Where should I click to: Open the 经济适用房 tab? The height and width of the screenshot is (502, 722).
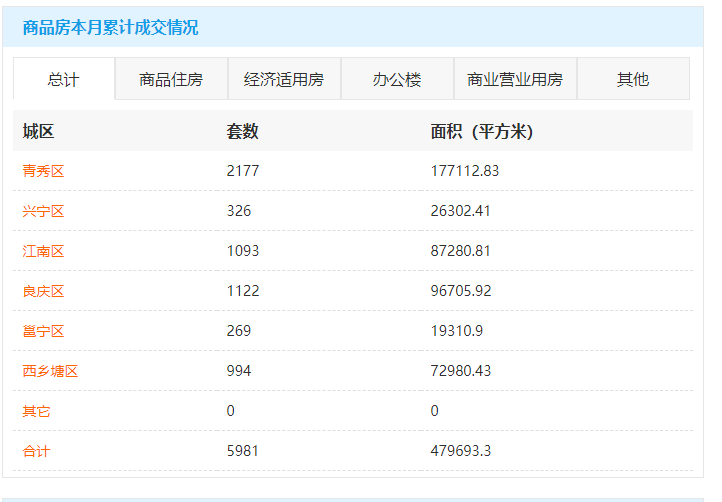(284, 79)
